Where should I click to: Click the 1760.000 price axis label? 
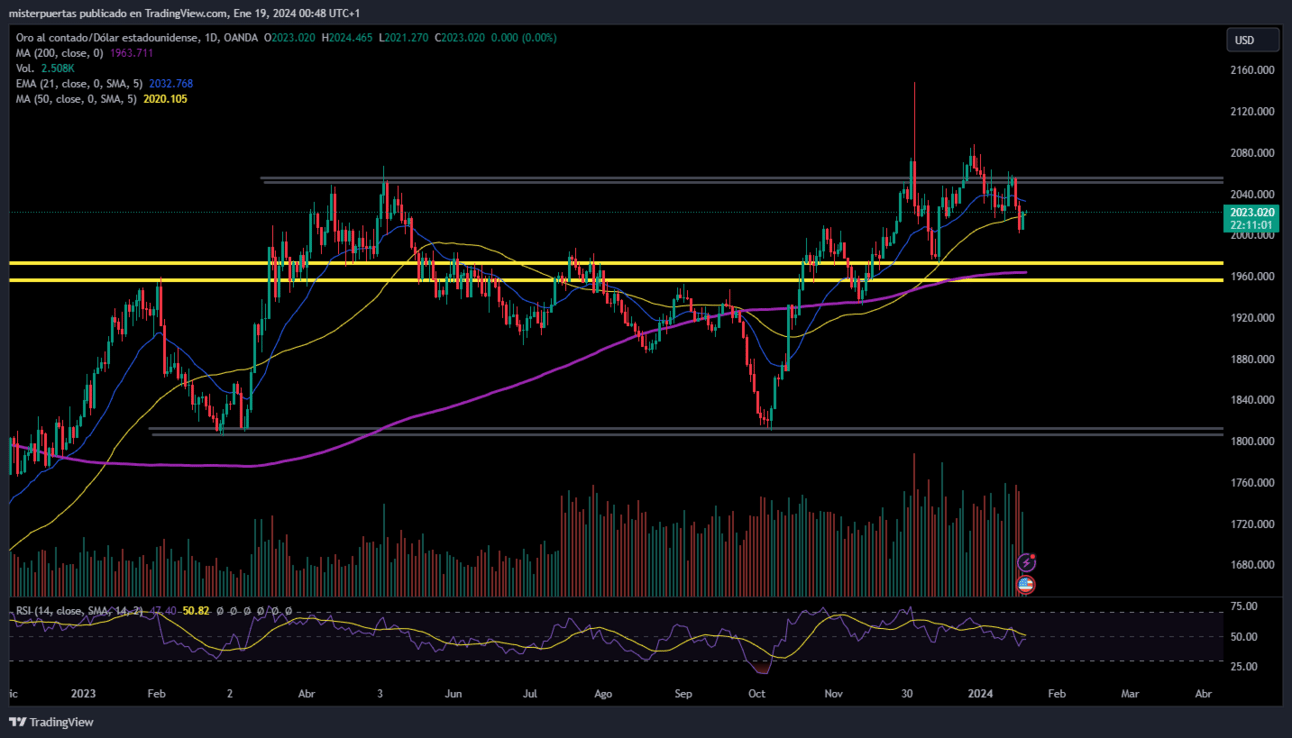point(1252,482)
